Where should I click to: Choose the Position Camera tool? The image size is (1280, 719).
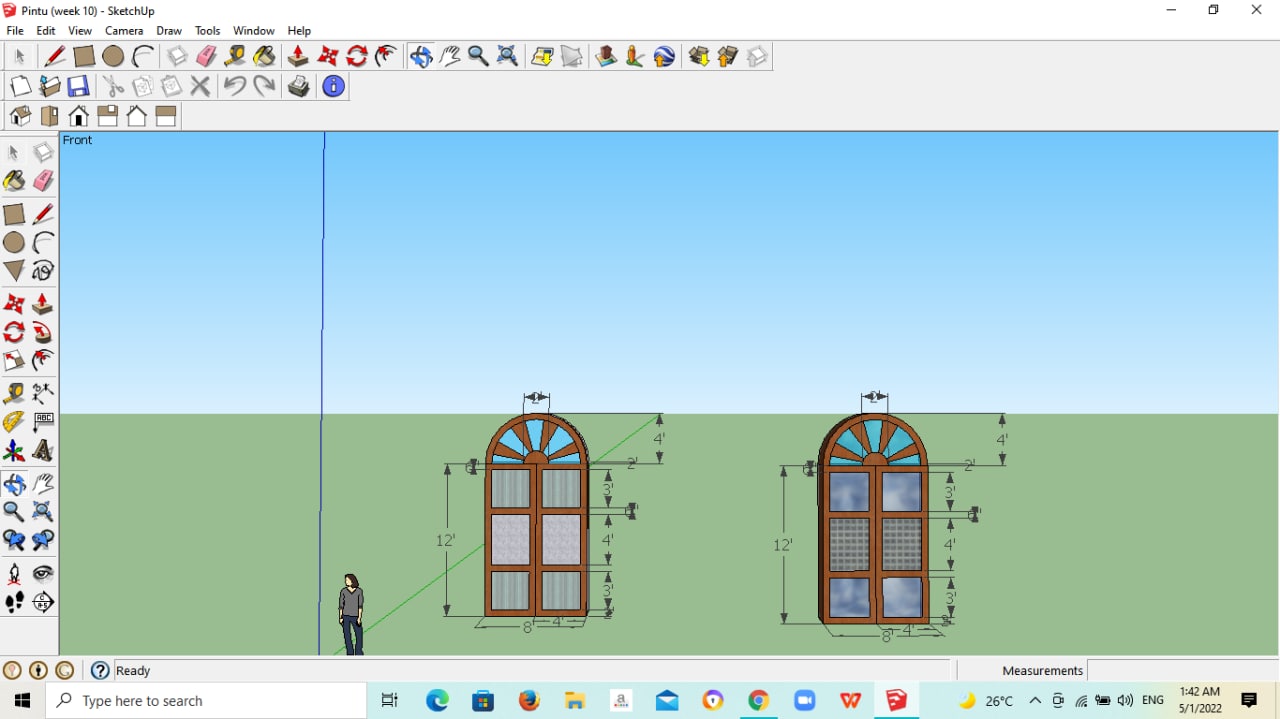pyautogui.click(x=14, y=574)
